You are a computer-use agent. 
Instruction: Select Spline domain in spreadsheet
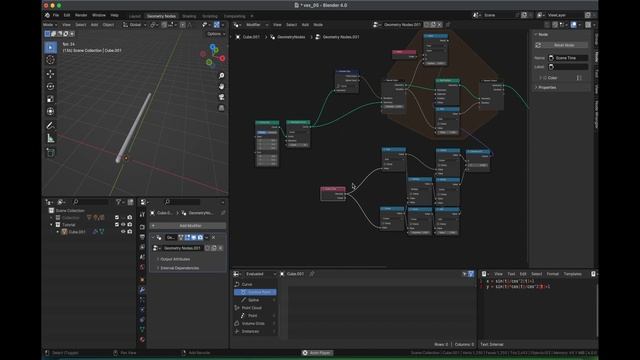click(253, 300)
